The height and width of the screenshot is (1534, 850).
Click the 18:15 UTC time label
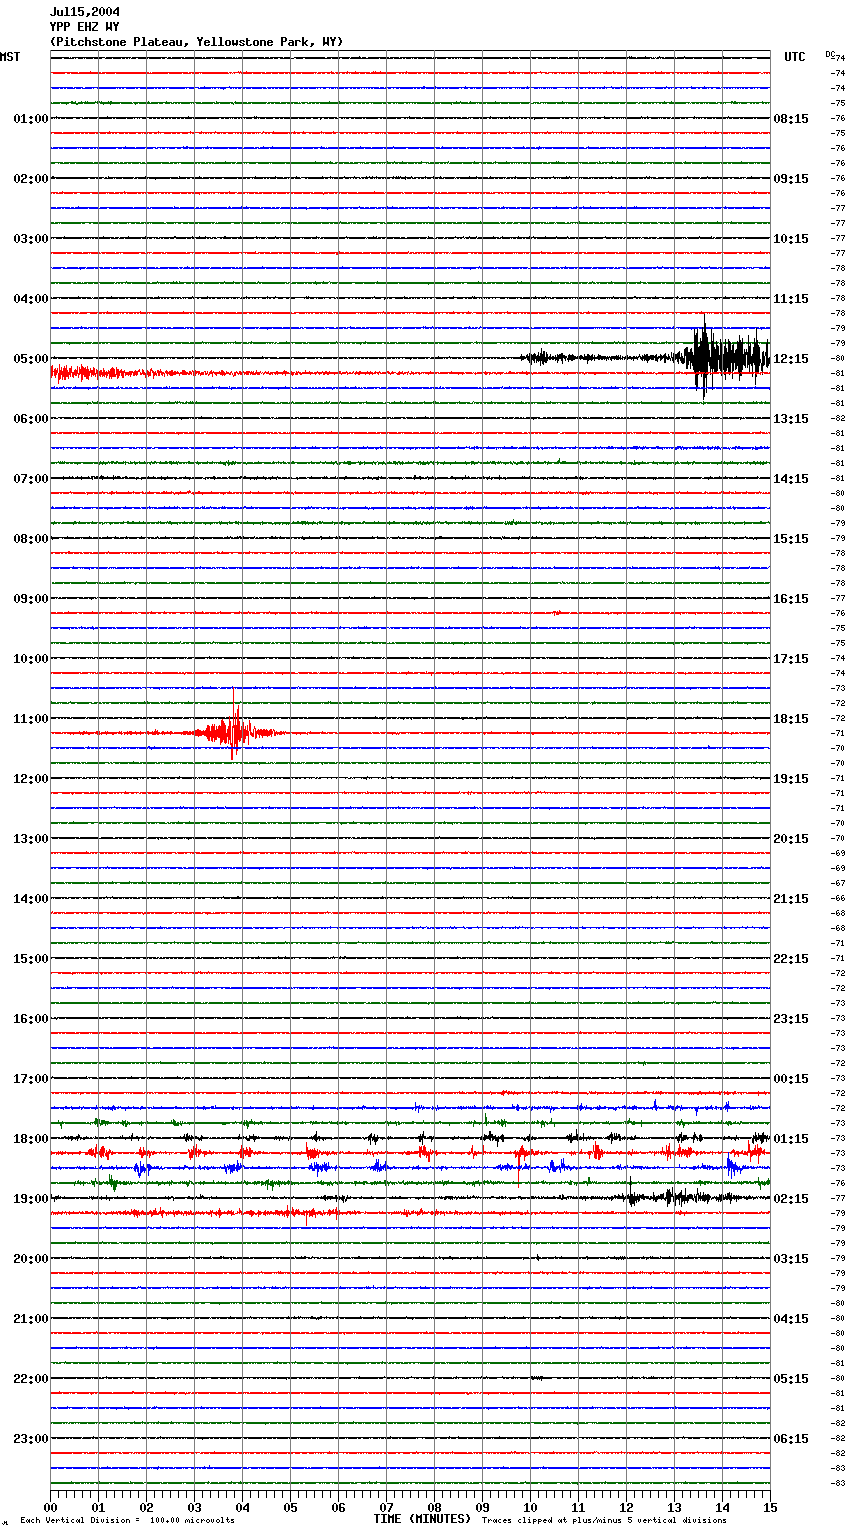coord(791,719)
